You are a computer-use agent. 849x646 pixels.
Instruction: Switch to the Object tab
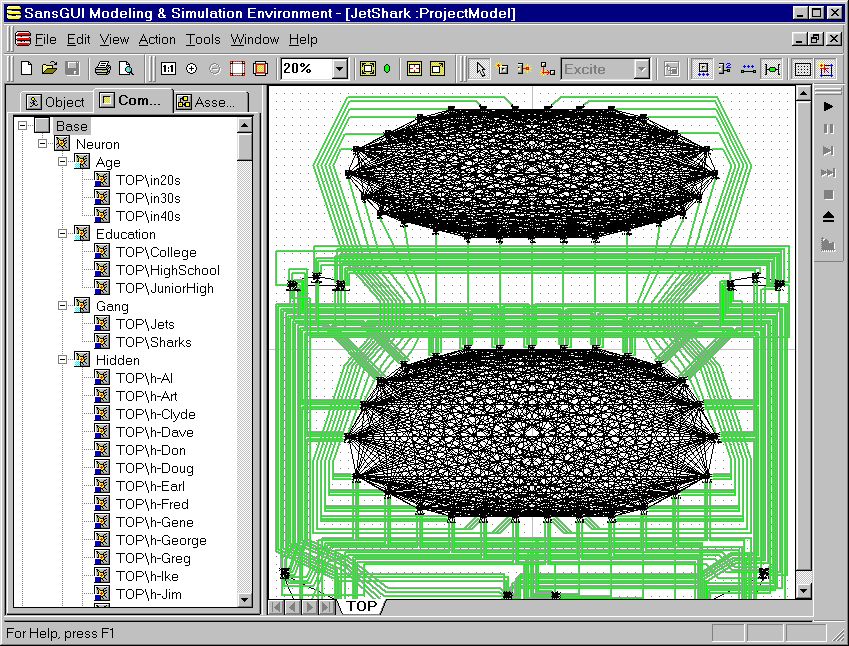click(56, 101)
